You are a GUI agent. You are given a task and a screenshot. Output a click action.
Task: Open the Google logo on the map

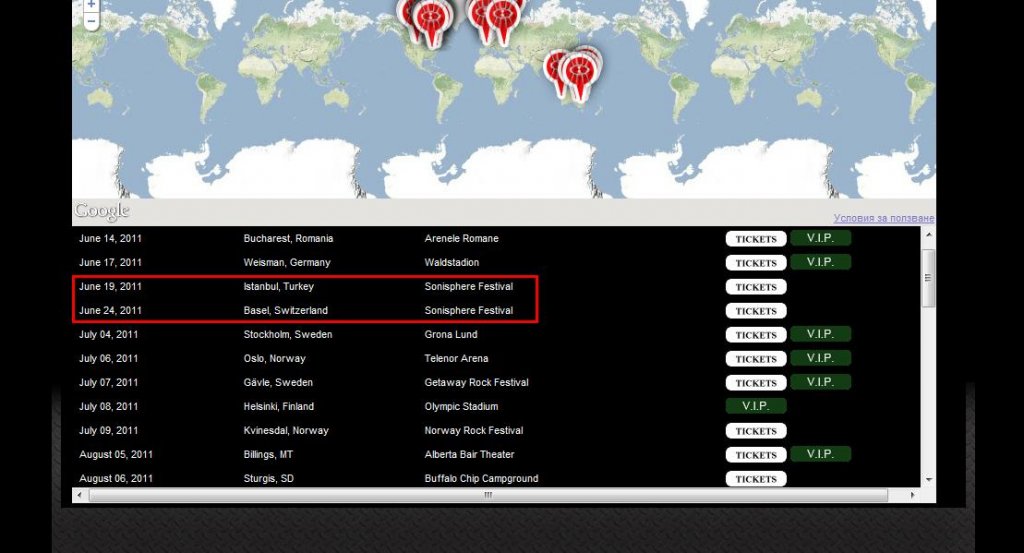point(102,211)
